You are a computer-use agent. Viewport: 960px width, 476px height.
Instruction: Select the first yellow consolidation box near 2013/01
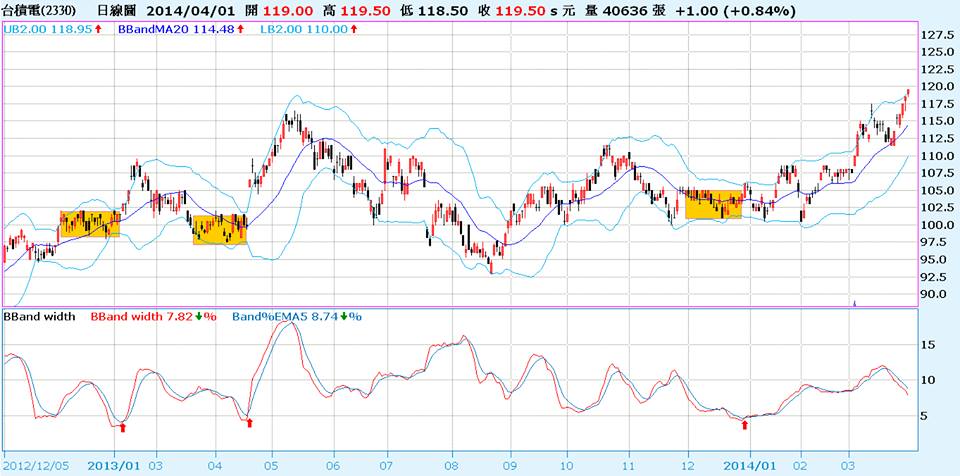click(x=89, y=224)
